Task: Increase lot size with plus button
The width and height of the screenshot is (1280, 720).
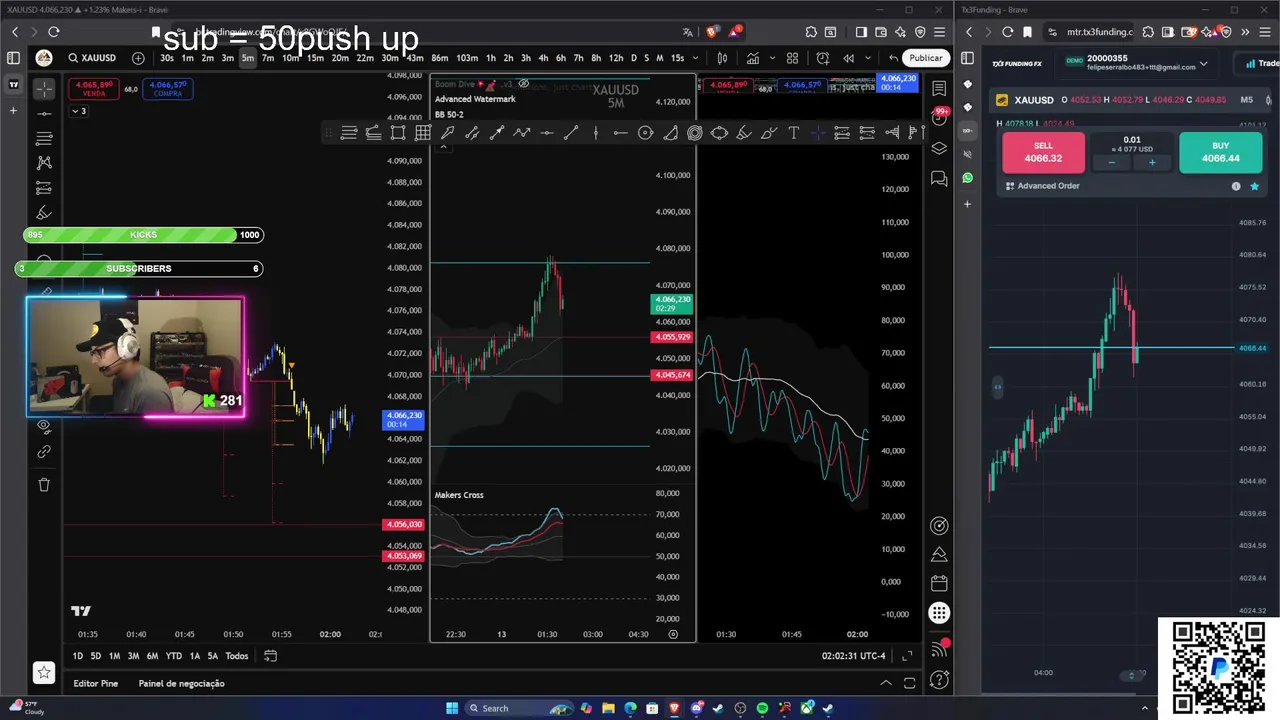Action: [1152, 162]
